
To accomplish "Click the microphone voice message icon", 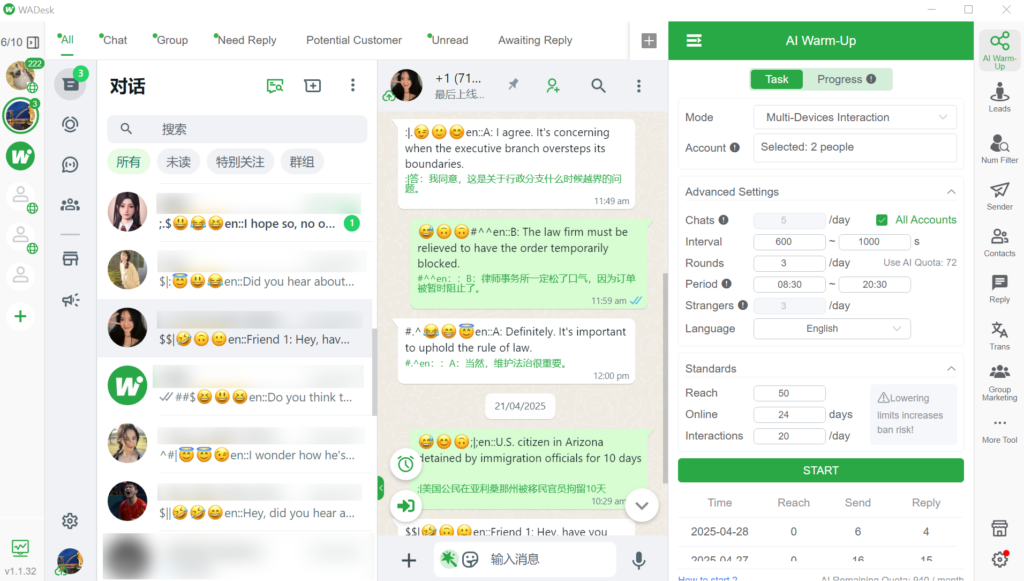I will (x=639, y=559).
